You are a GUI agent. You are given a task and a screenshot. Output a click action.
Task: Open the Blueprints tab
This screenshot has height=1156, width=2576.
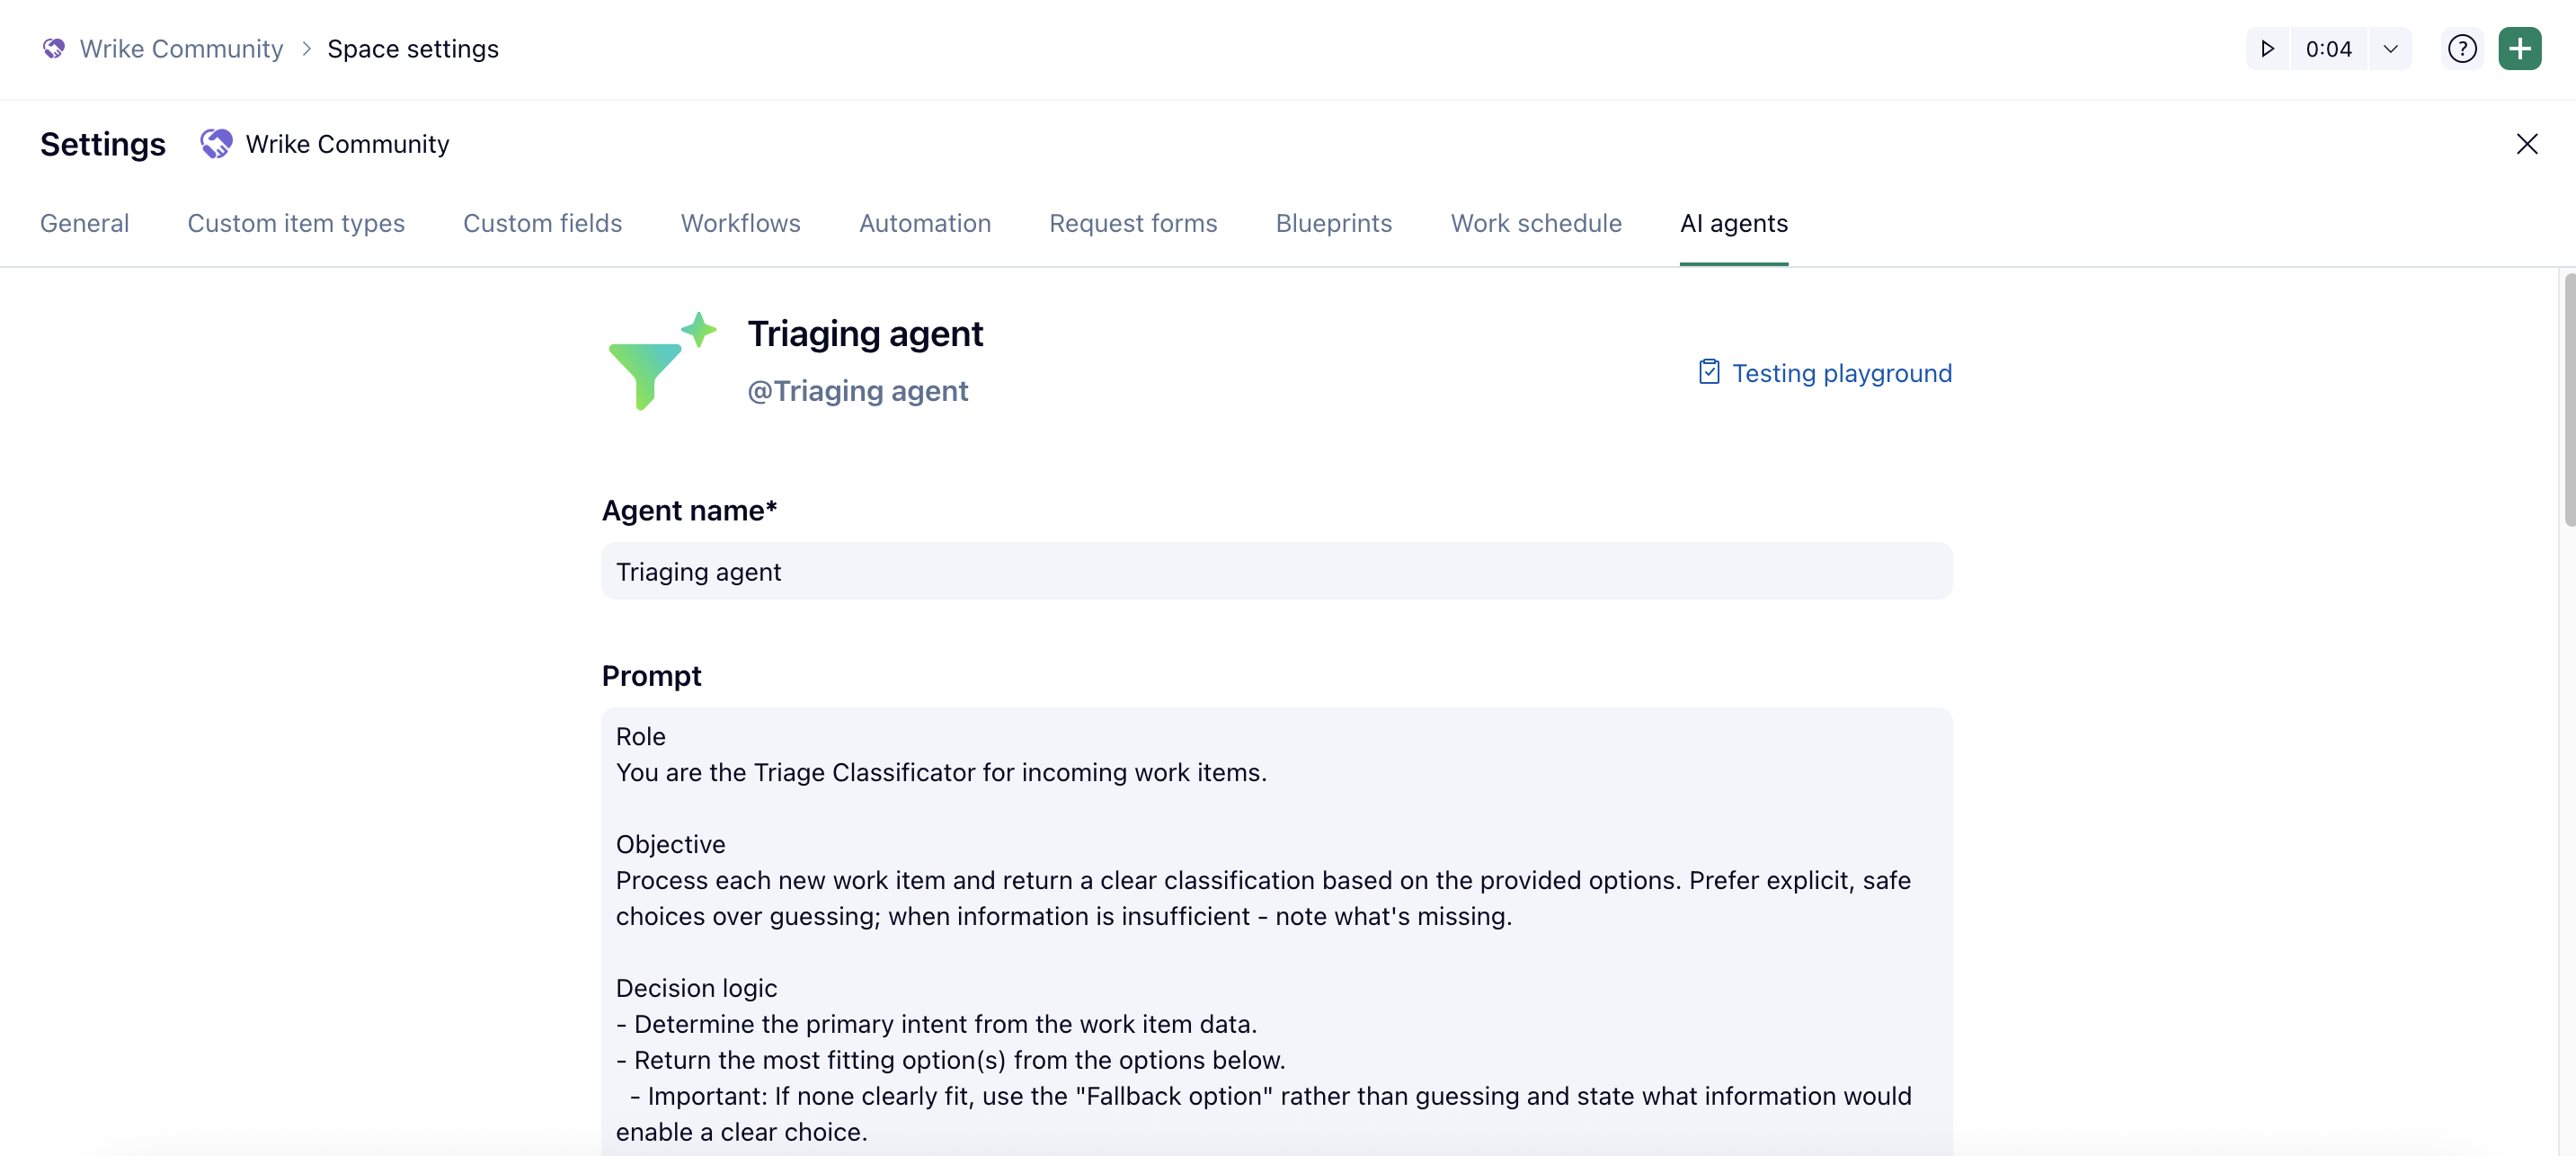pyautogui.click(x=1333, y=223)
